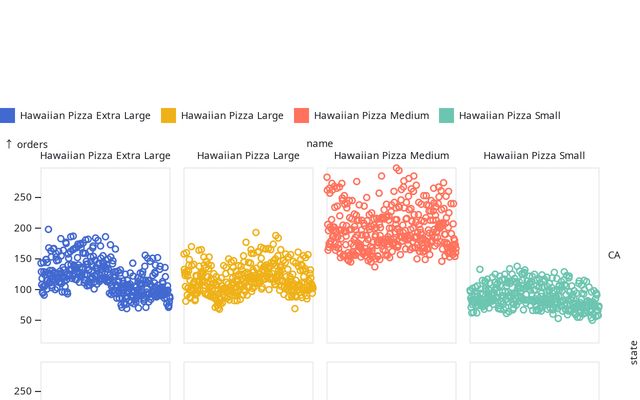Image resolution: width=640 pixels, height=400 pixels.
Task: Click the CA row facet label
Action: (614, 256)
